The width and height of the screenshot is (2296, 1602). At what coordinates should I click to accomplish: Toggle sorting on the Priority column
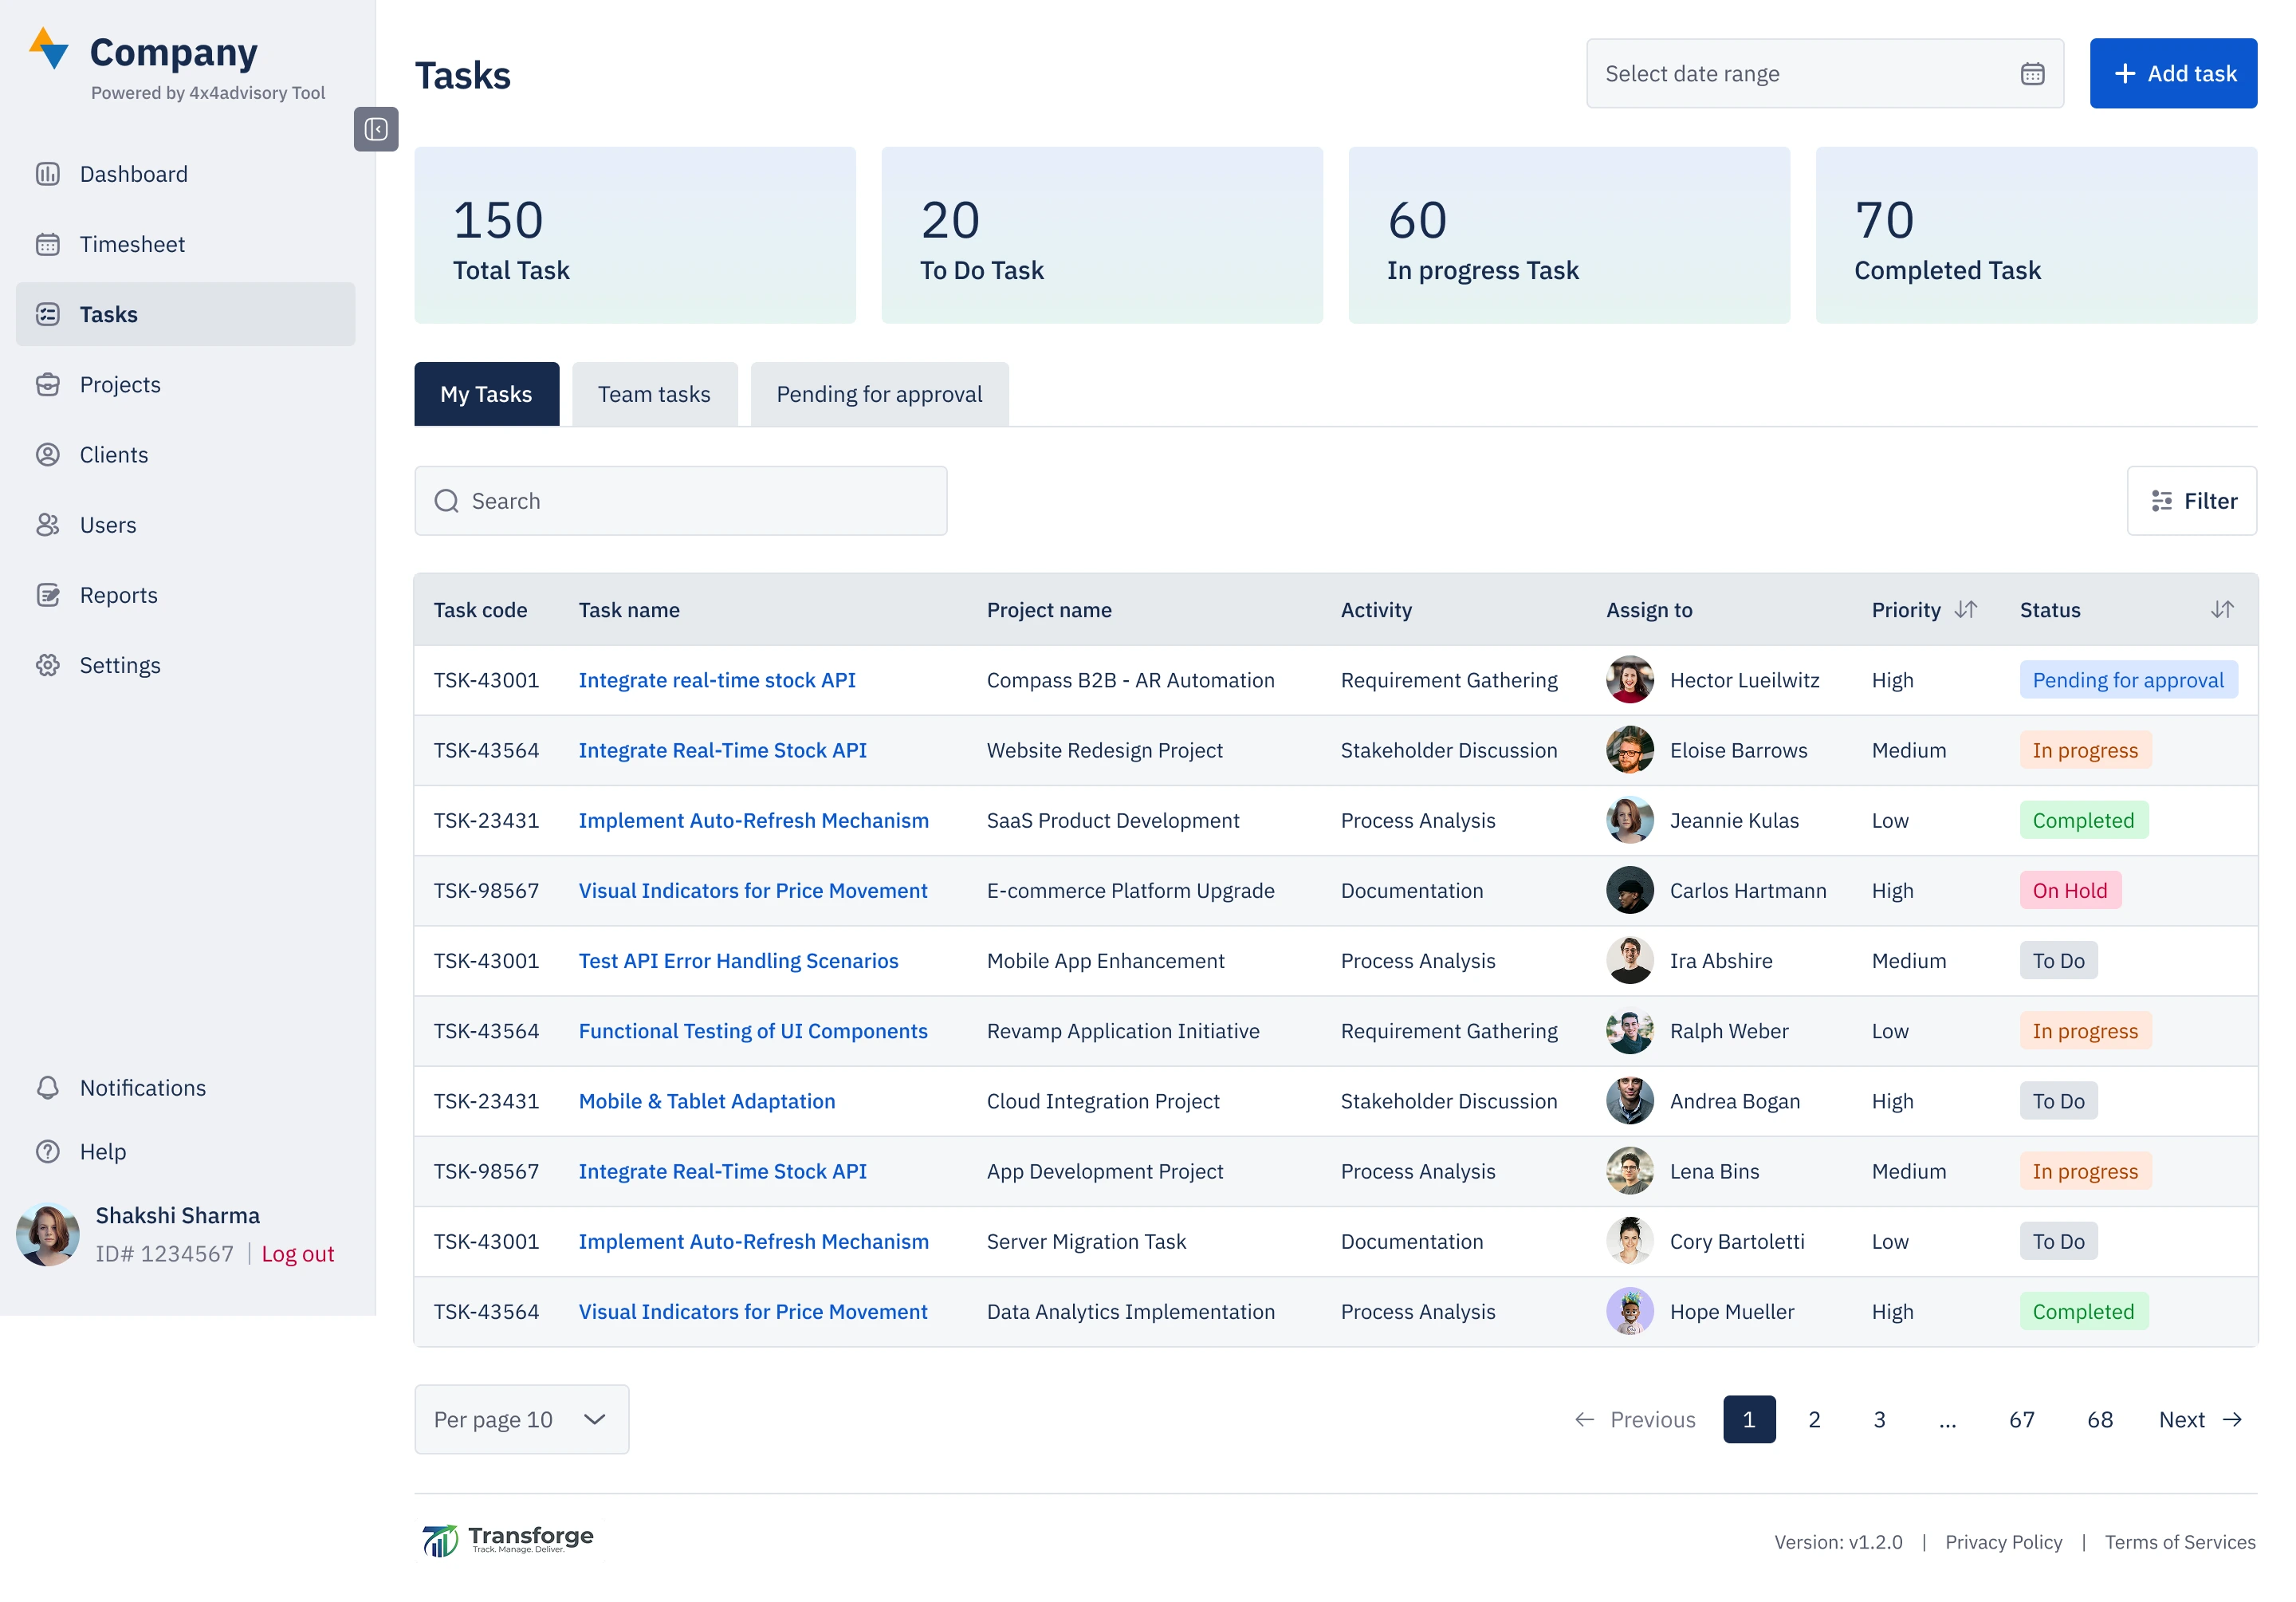click(1967, 609)
